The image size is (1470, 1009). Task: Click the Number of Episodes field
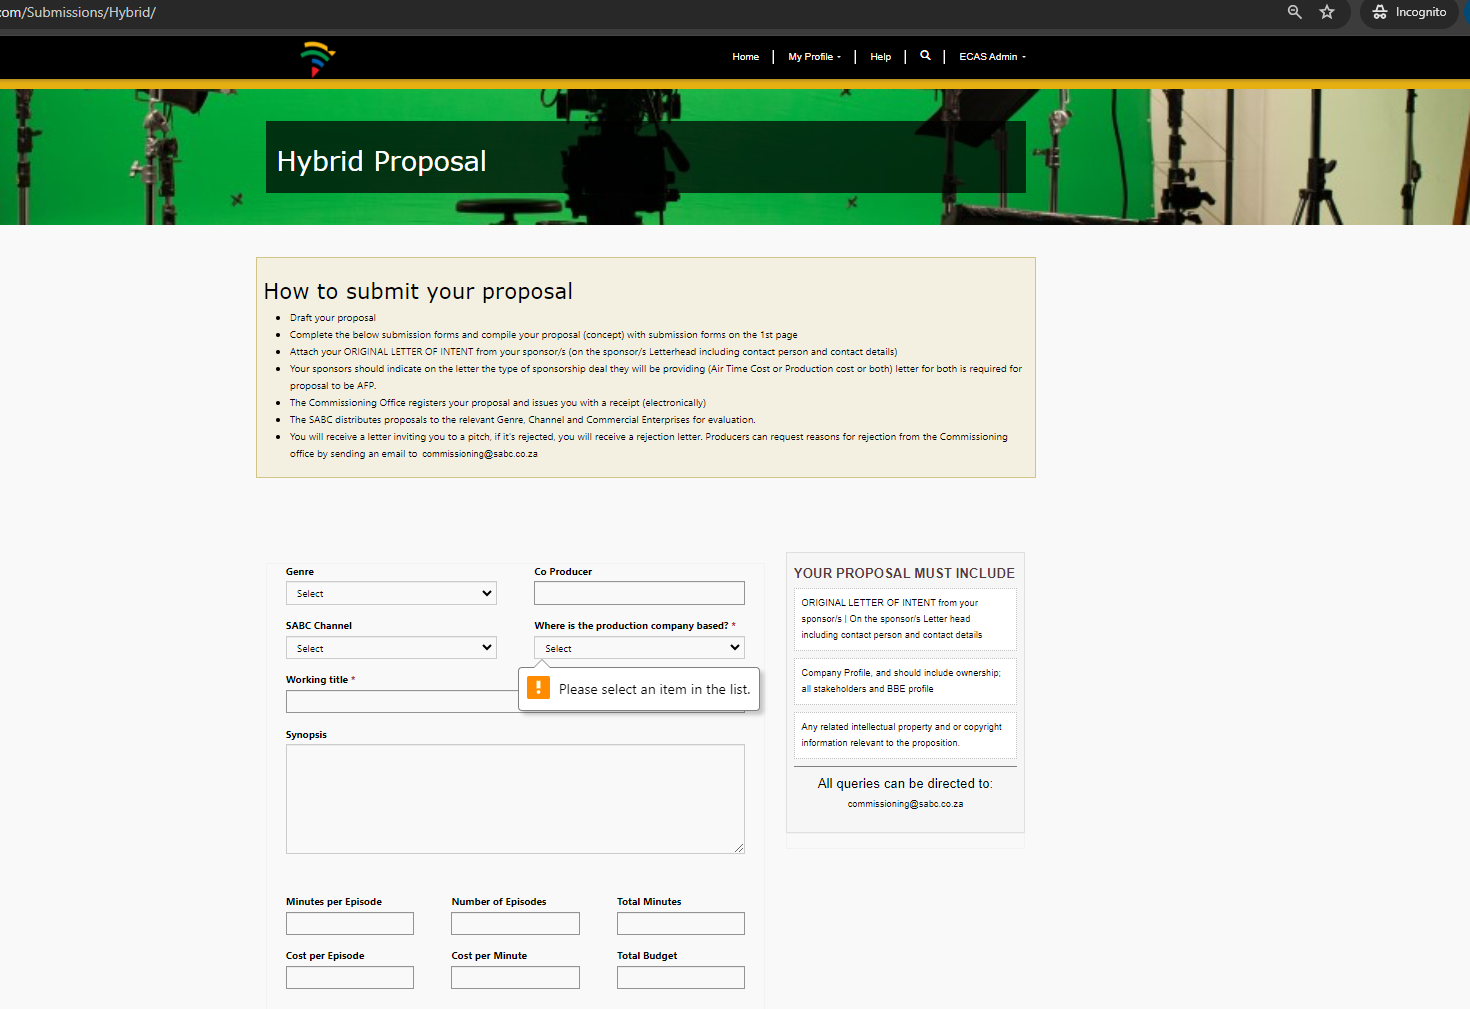(515, 923)
